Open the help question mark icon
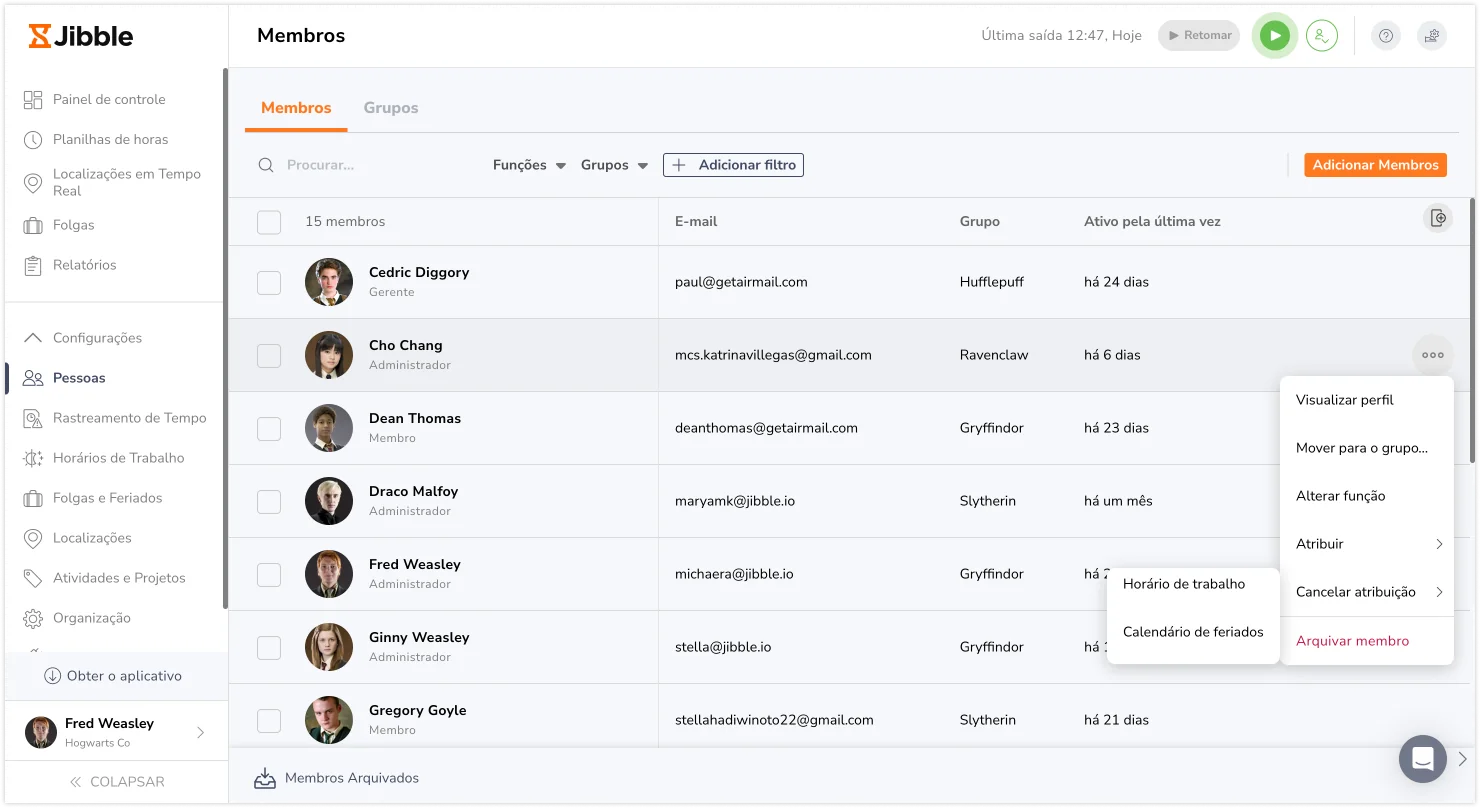 click(1386, 36)
